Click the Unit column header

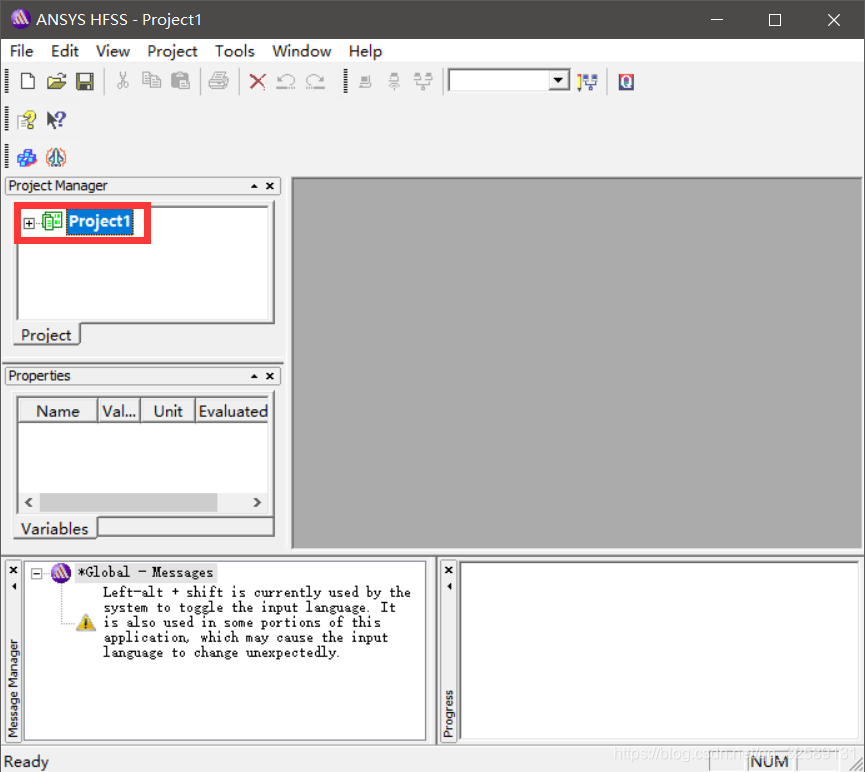(168, 411)
